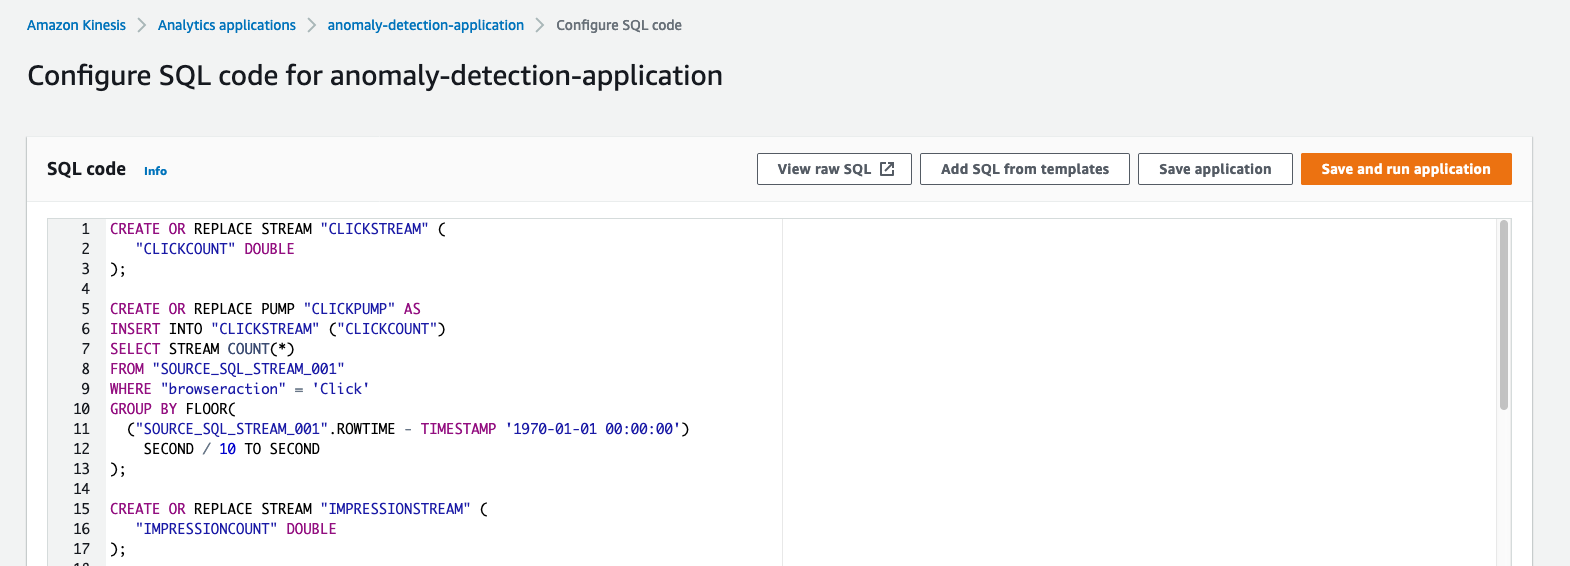Click the chevron after Amazon Kinesis breadcrumb

(x=142, y=25)
